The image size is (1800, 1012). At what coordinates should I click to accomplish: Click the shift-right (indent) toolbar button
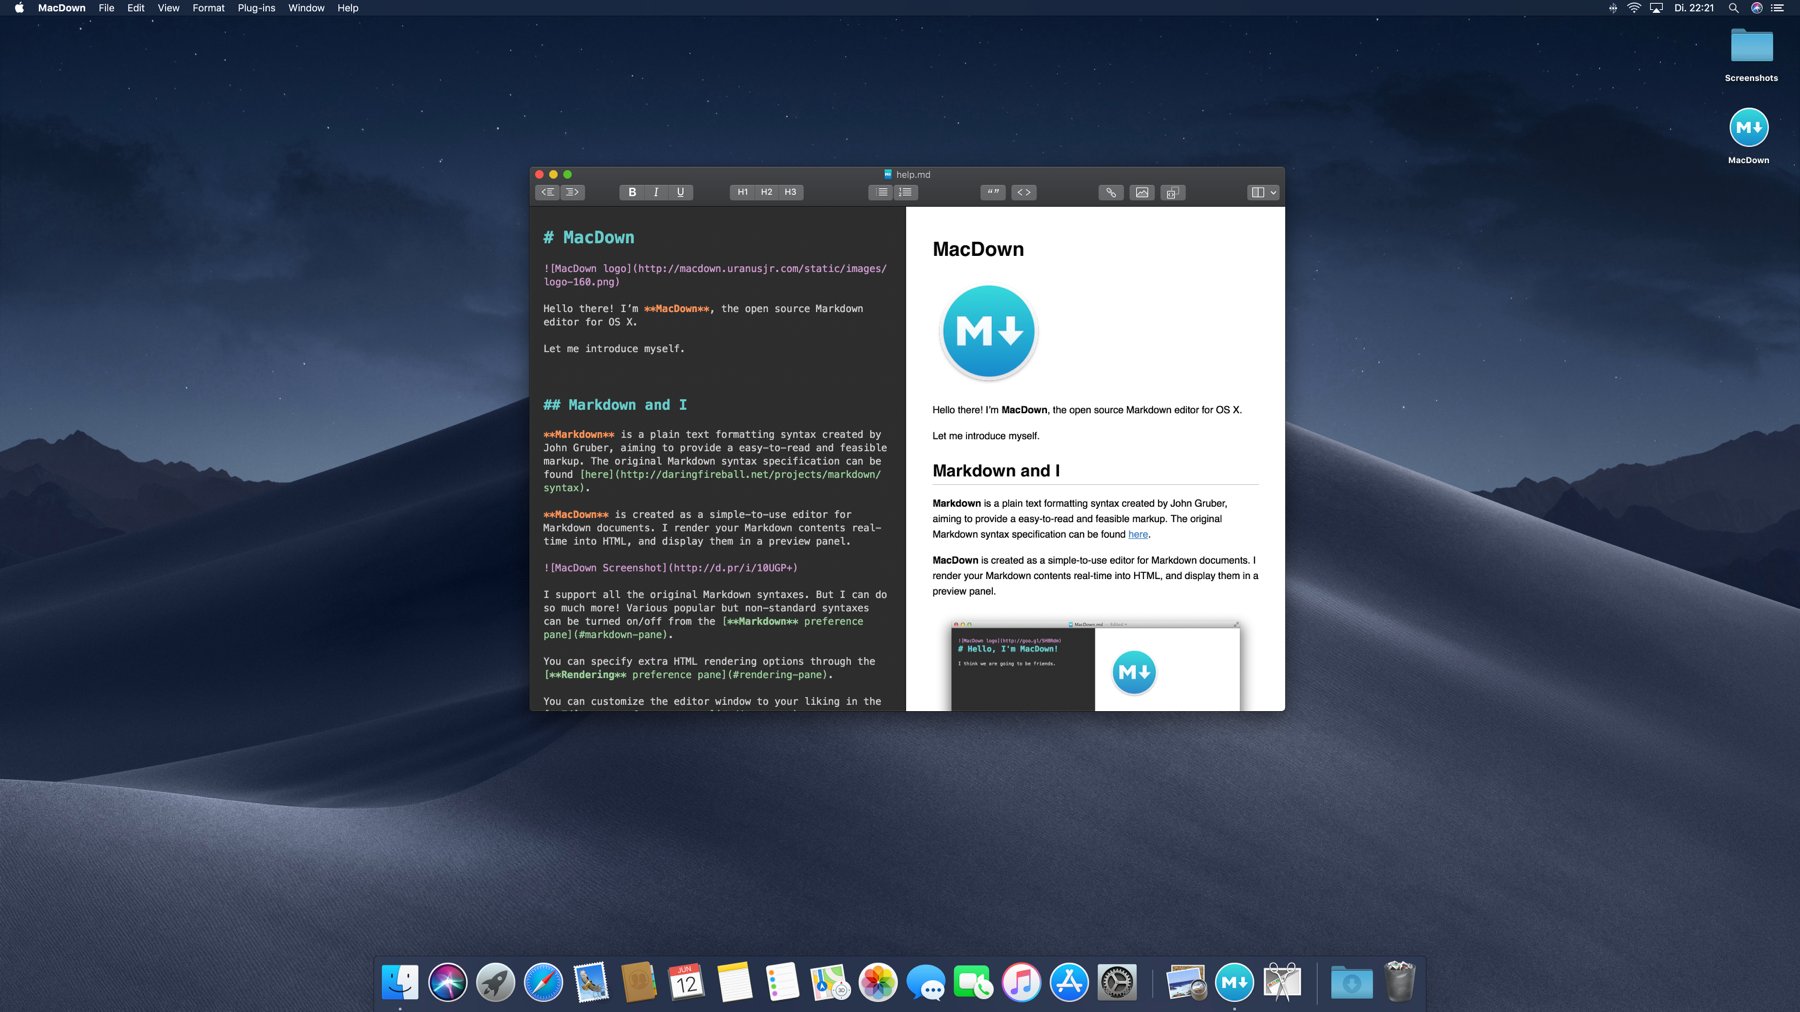573,192
